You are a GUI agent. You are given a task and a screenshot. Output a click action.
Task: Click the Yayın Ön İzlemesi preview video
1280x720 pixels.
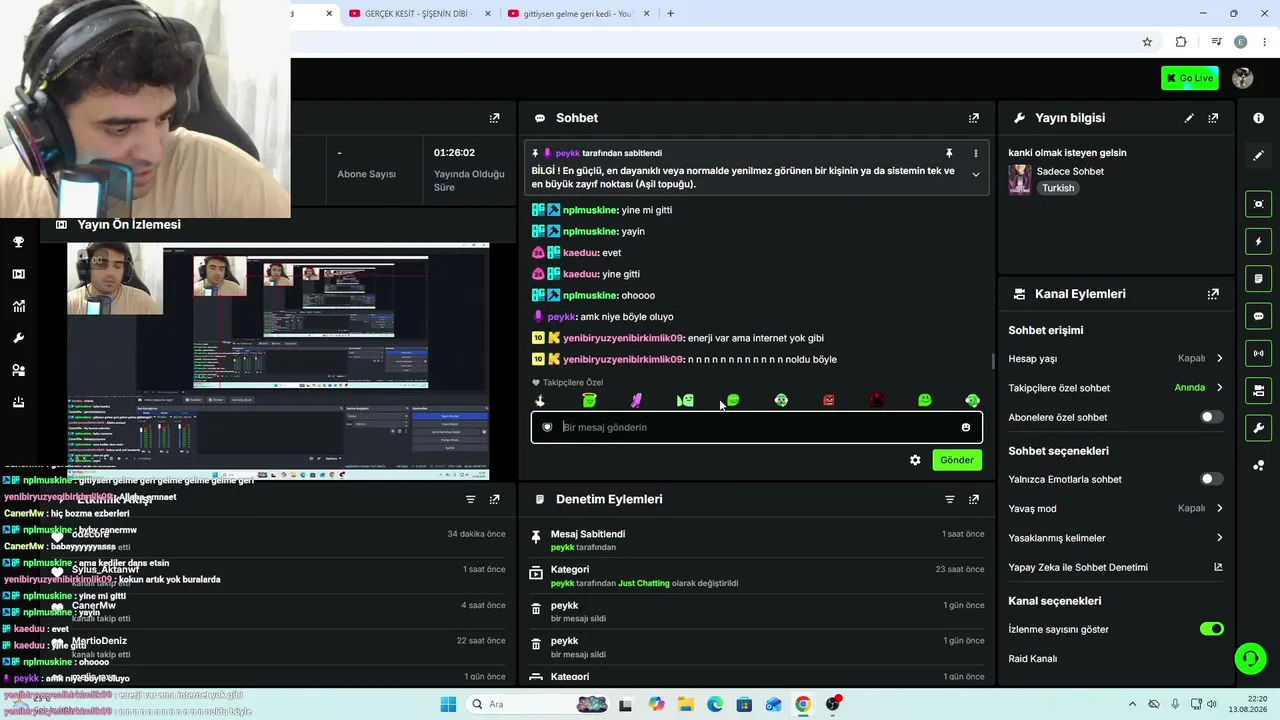[278, 360]
